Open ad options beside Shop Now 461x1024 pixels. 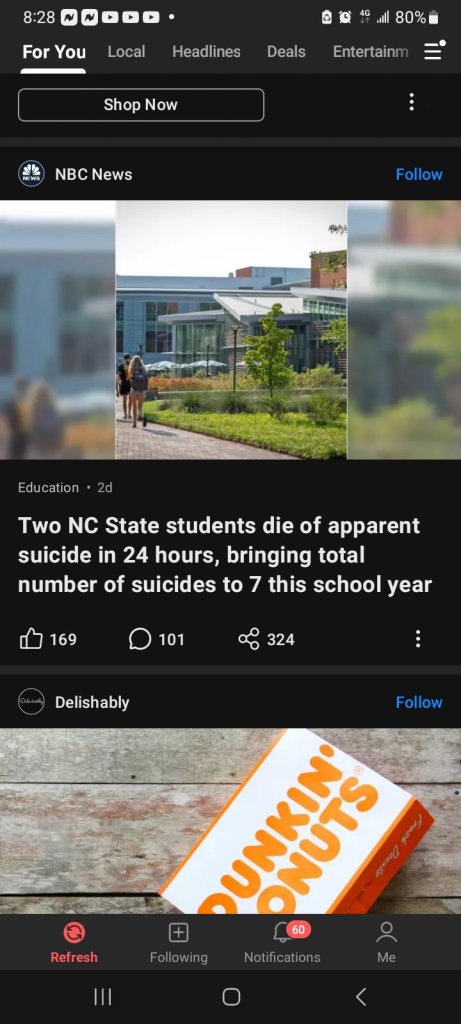tap(411, 102)
